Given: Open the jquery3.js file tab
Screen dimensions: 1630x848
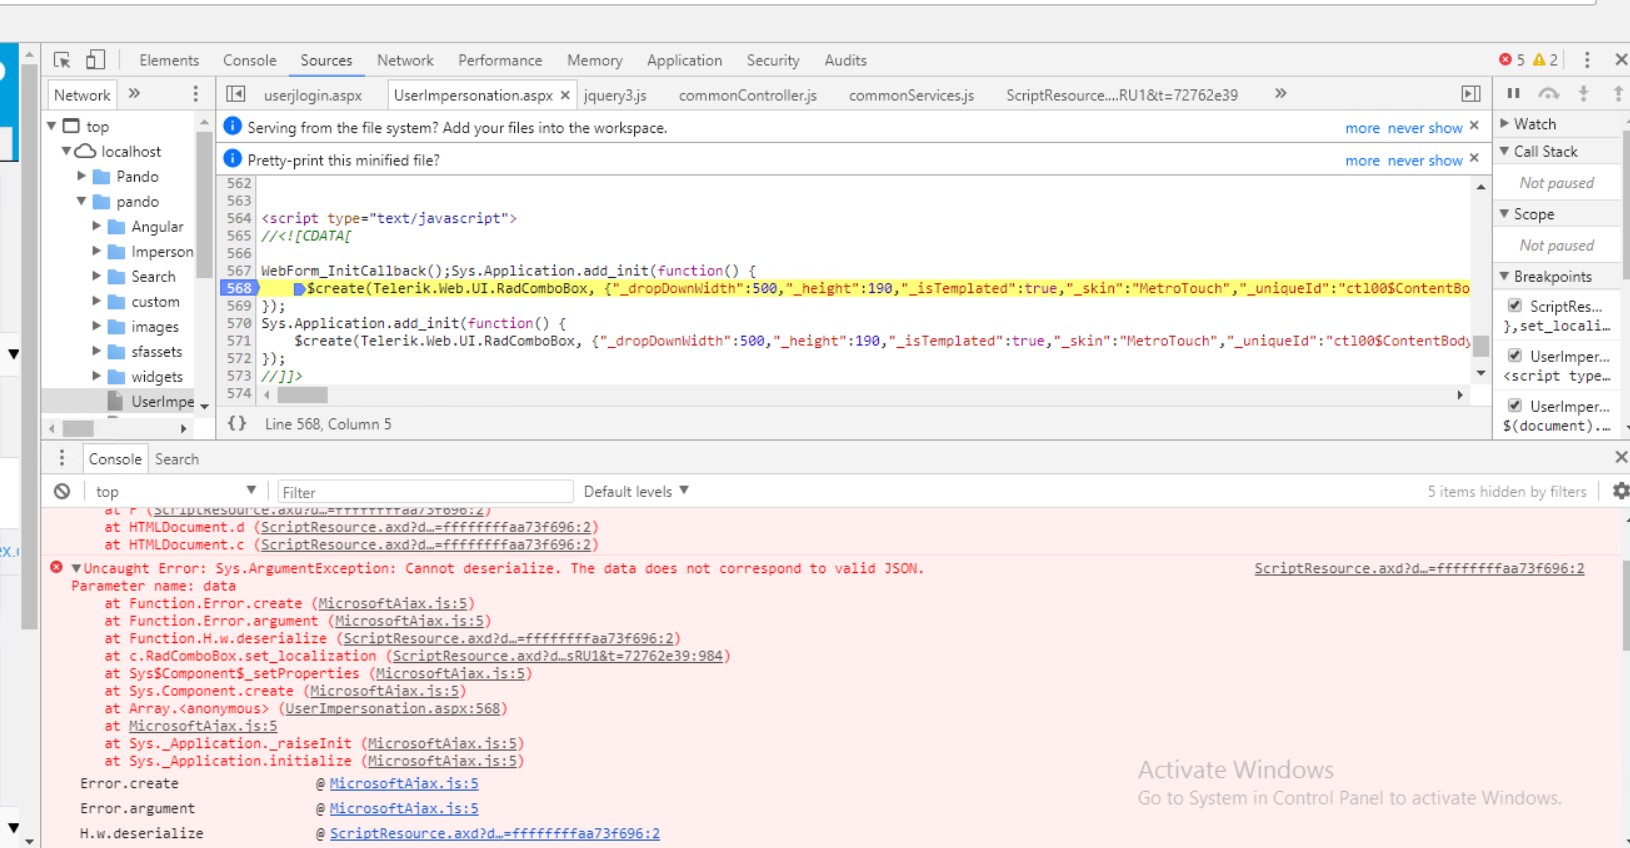Looking at the screenshot, I should coord(615,95).
